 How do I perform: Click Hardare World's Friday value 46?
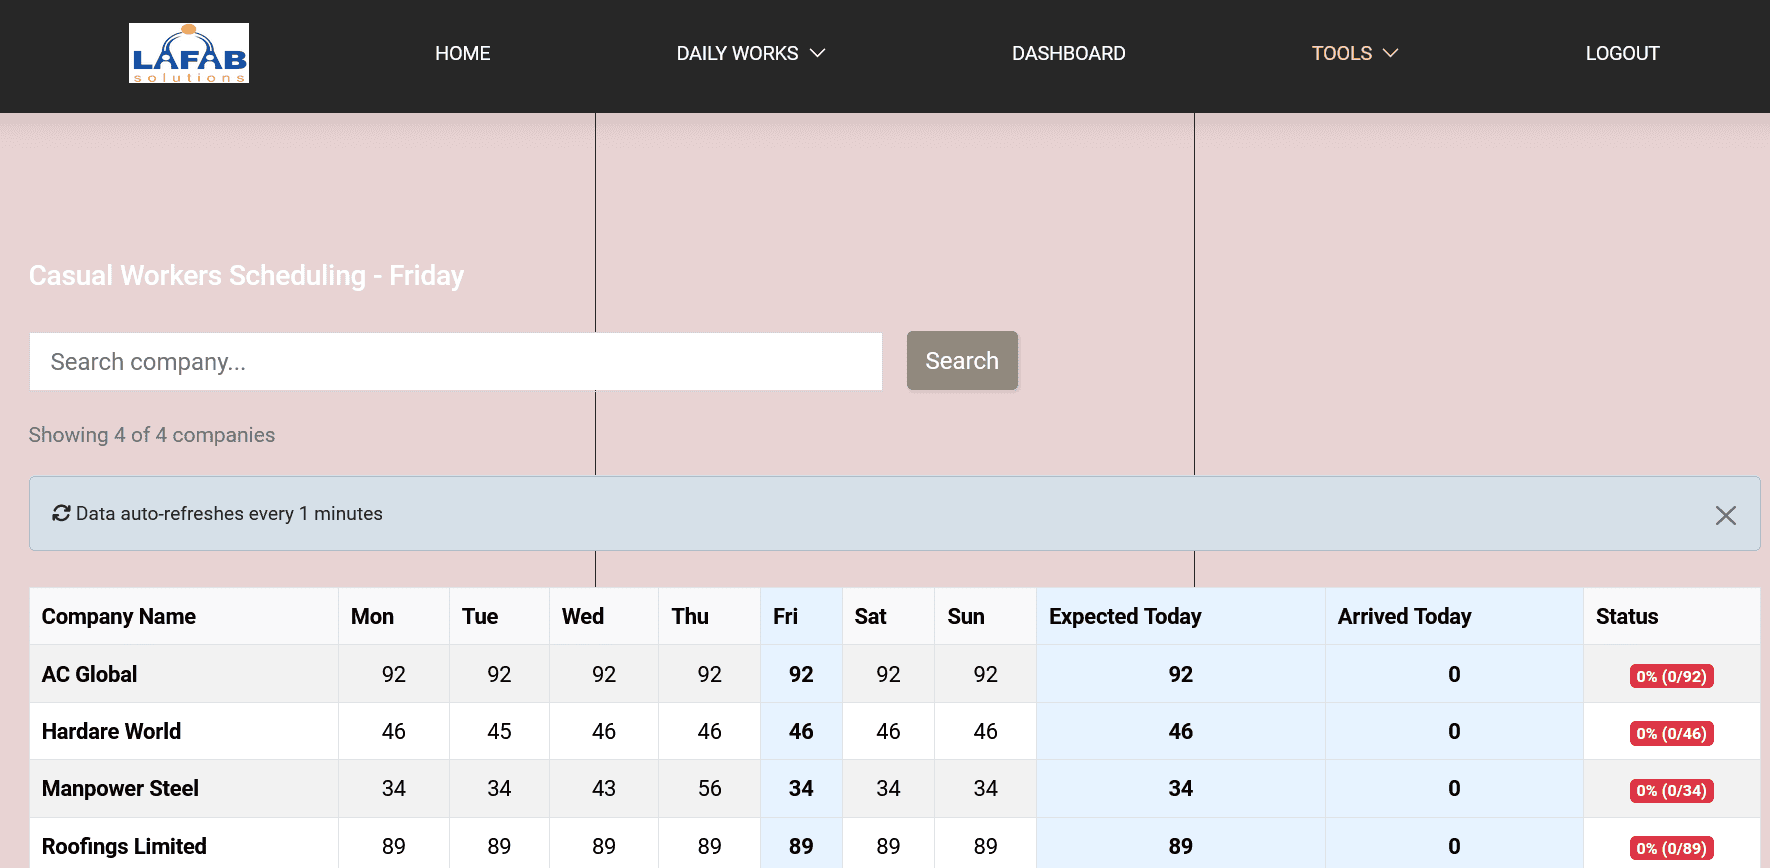[x=801, y=731]
